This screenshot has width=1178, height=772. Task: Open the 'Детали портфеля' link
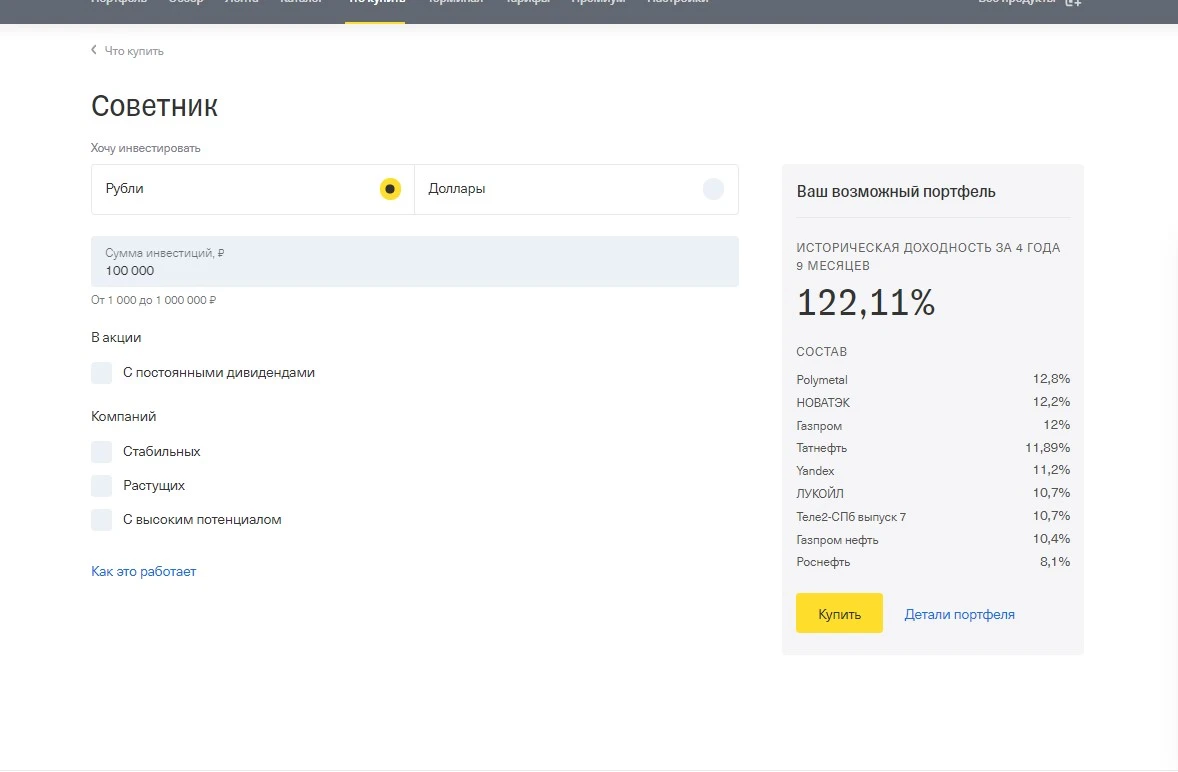coord(959,614)
